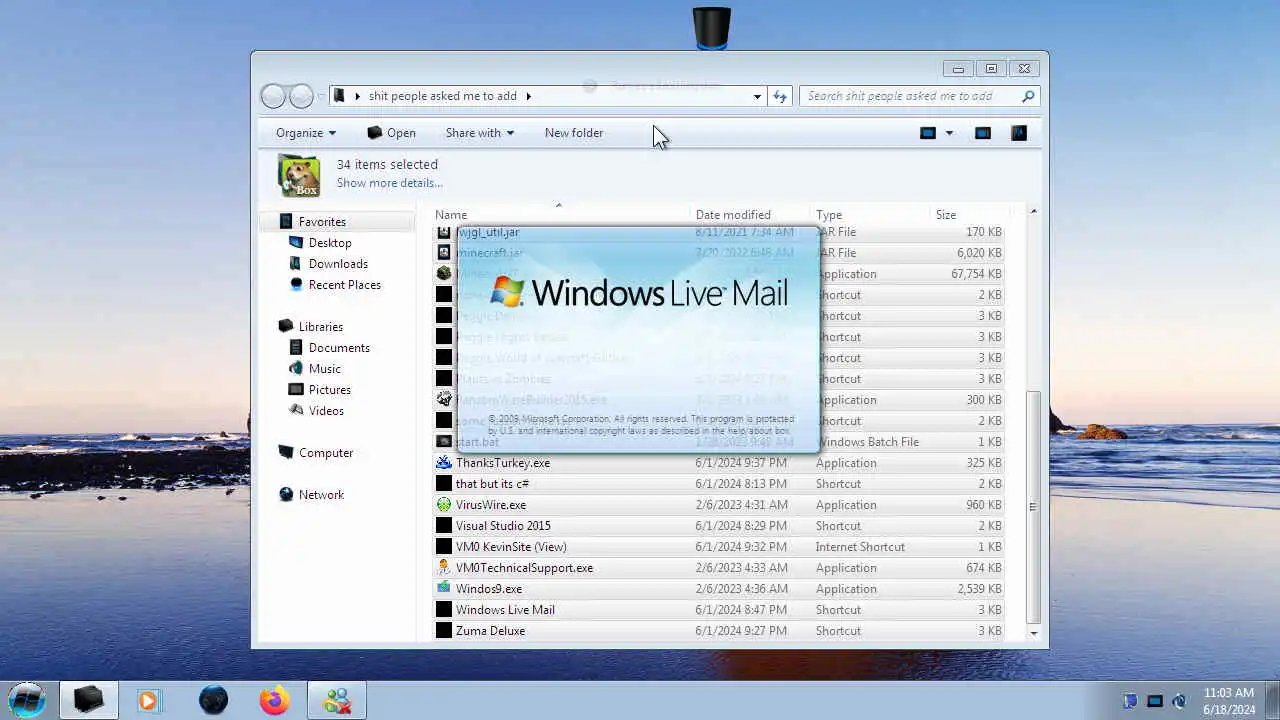Open the address bar history dropdown
1280x720 pixels.
click(757, 96)
